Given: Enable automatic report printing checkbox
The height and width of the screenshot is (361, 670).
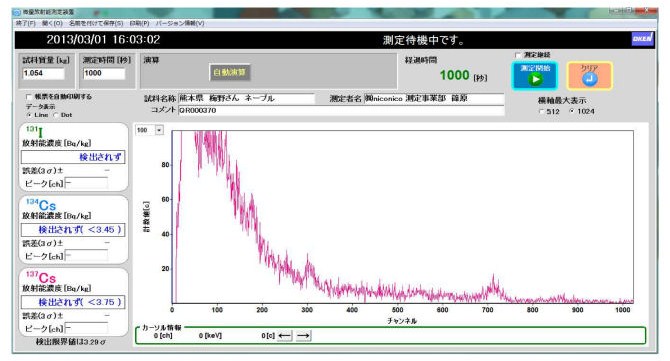Looking at the screenshot, I should (x=29, y=97).
